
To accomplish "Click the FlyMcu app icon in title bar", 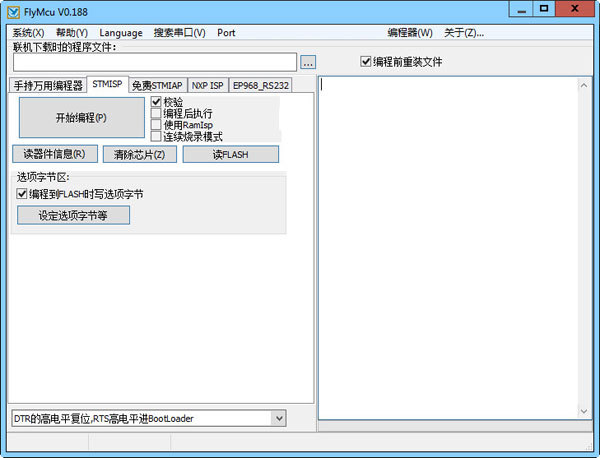I will pos(13,12).
